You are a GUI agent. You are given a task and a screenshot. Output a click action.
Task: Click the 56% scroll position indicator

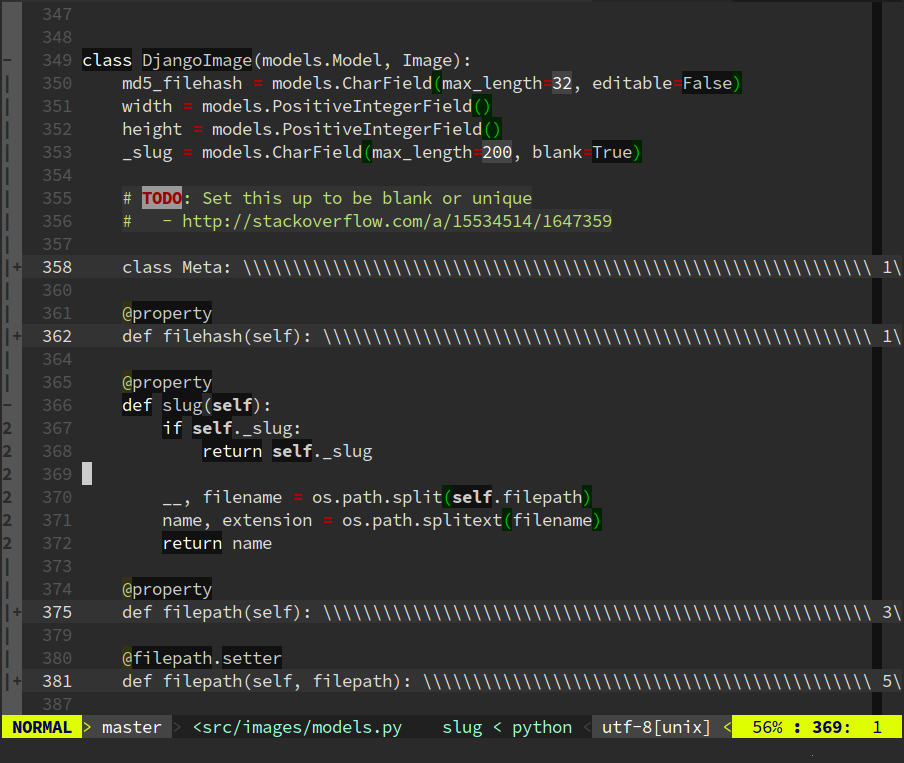click(x=767, y=727)
